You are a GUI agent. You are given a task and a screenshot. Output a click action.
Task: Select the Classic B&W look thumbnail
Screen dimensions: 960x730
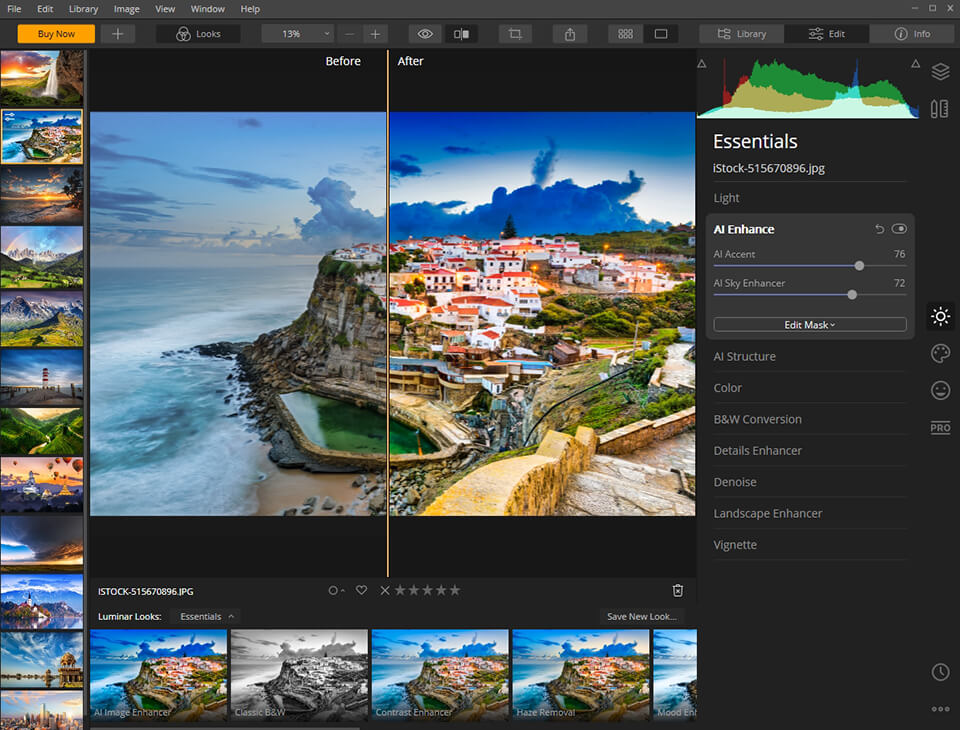pyautogui.click(x=299, y=673)
